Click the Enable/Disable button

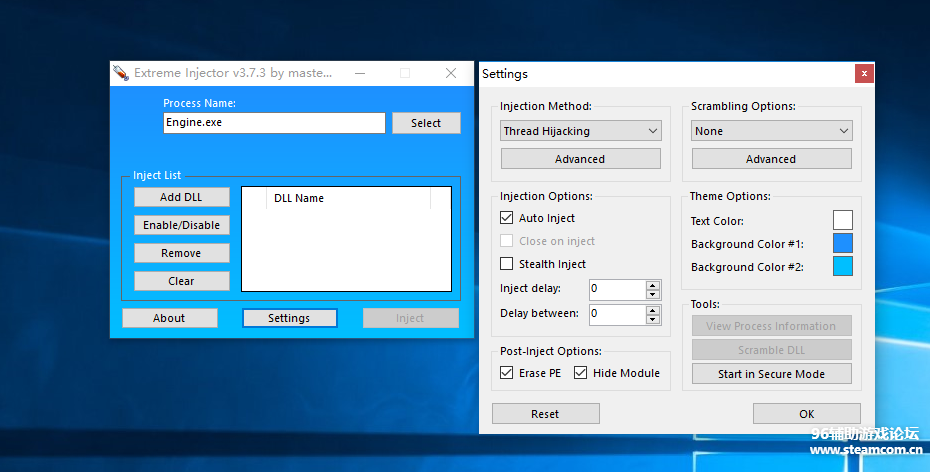coord(181,225)
